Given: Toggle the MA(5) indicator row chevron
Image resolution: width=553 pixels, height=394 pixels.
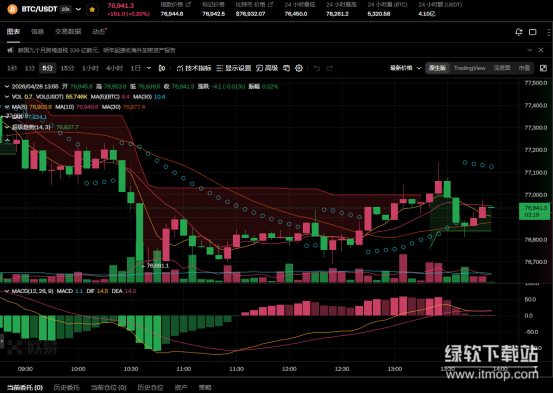Looking at the screenshot, I should [7, 107].
